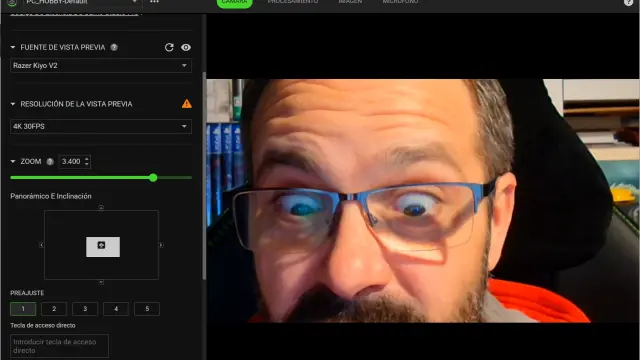
Task: Click the Panorámico E Inclinación label
Action: tap(51, 196)
